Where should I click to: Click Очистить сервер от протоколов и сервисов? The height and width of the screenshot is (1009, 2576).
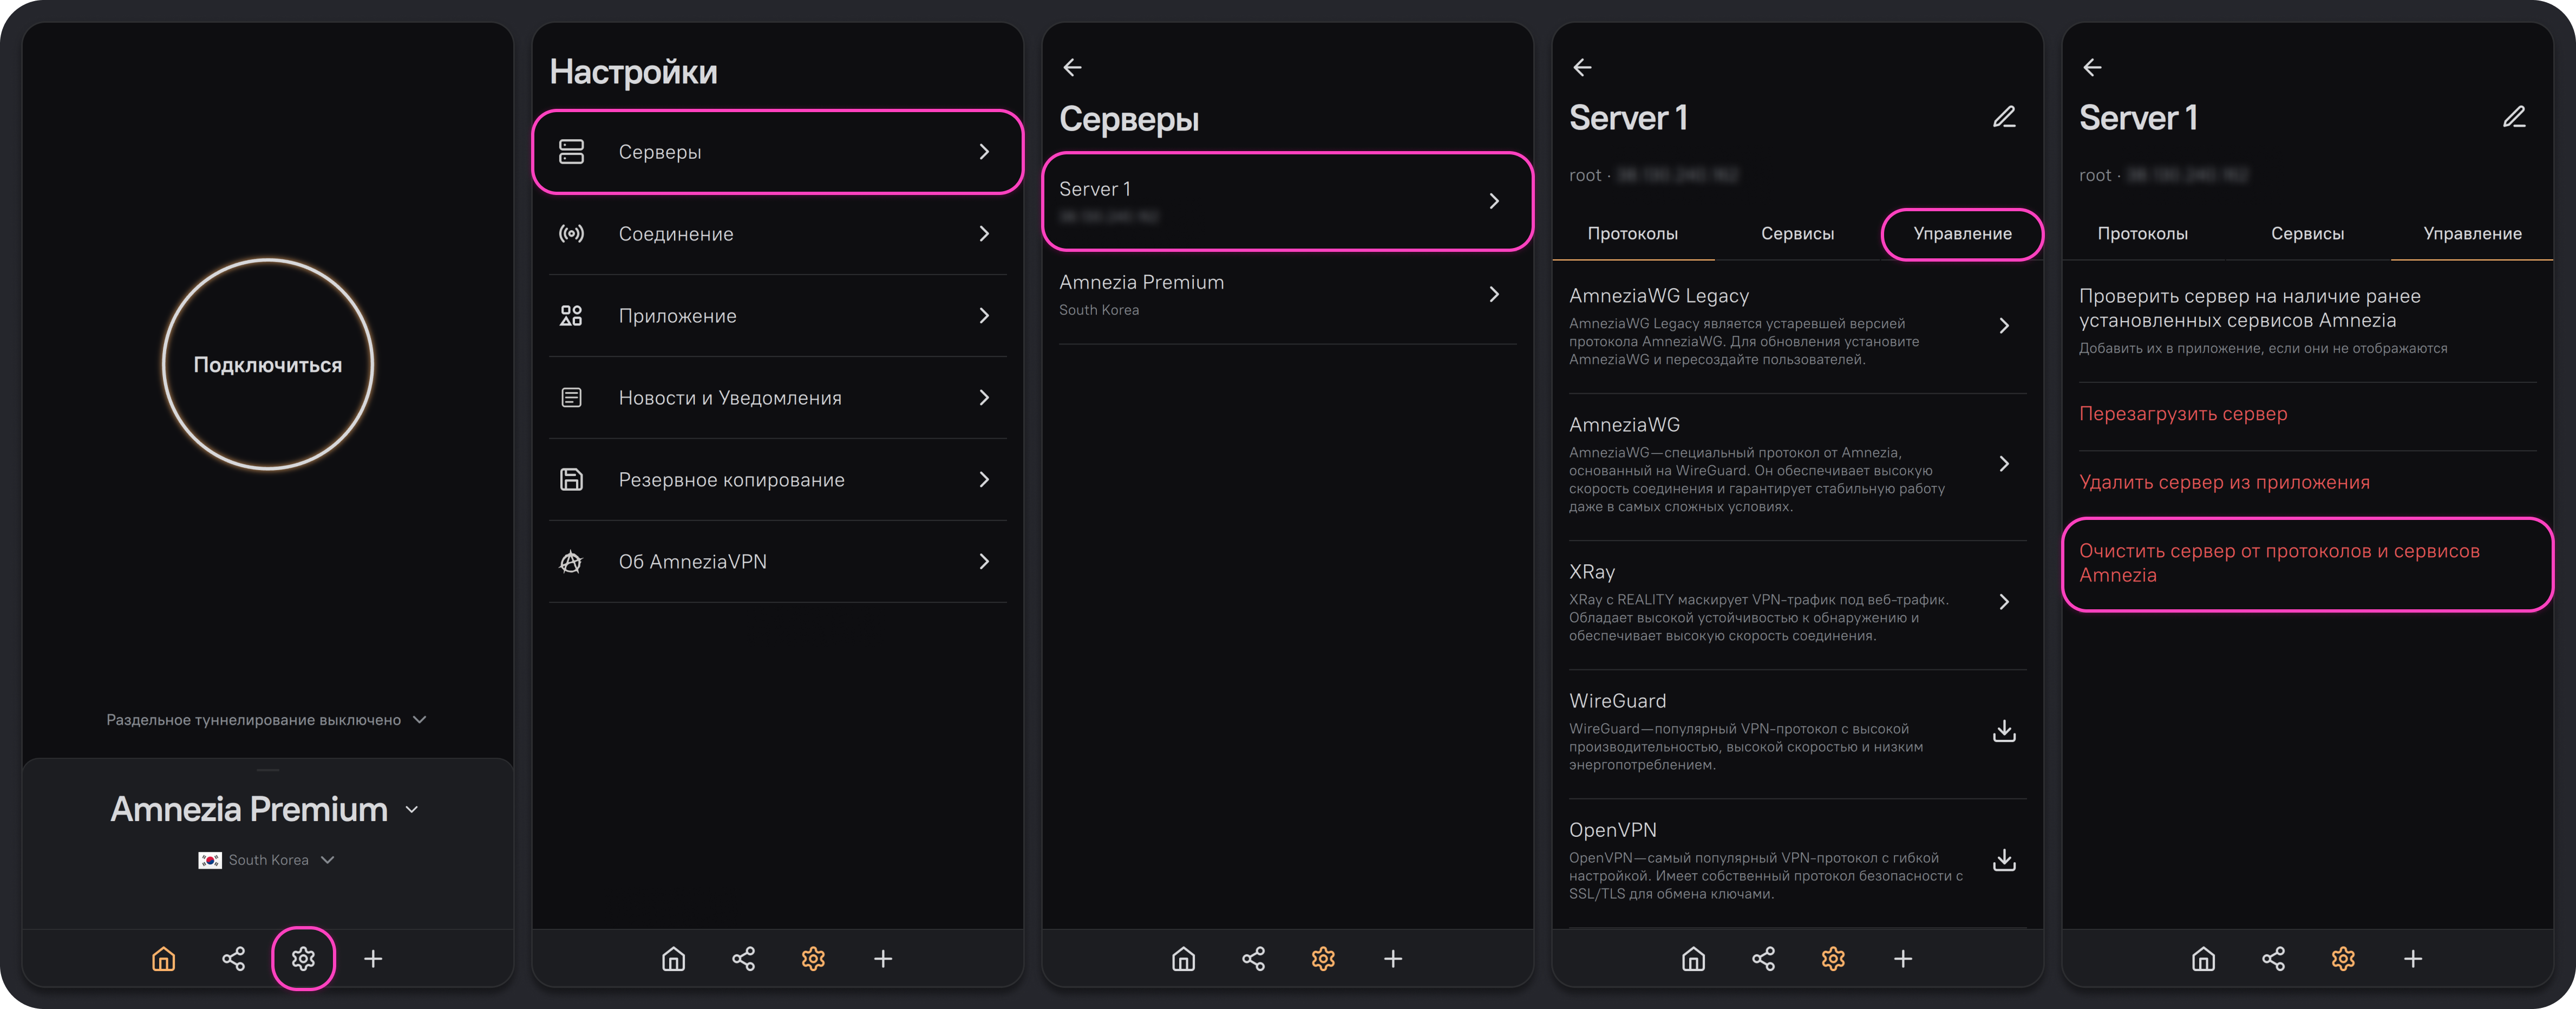(x=2279, y=563)
